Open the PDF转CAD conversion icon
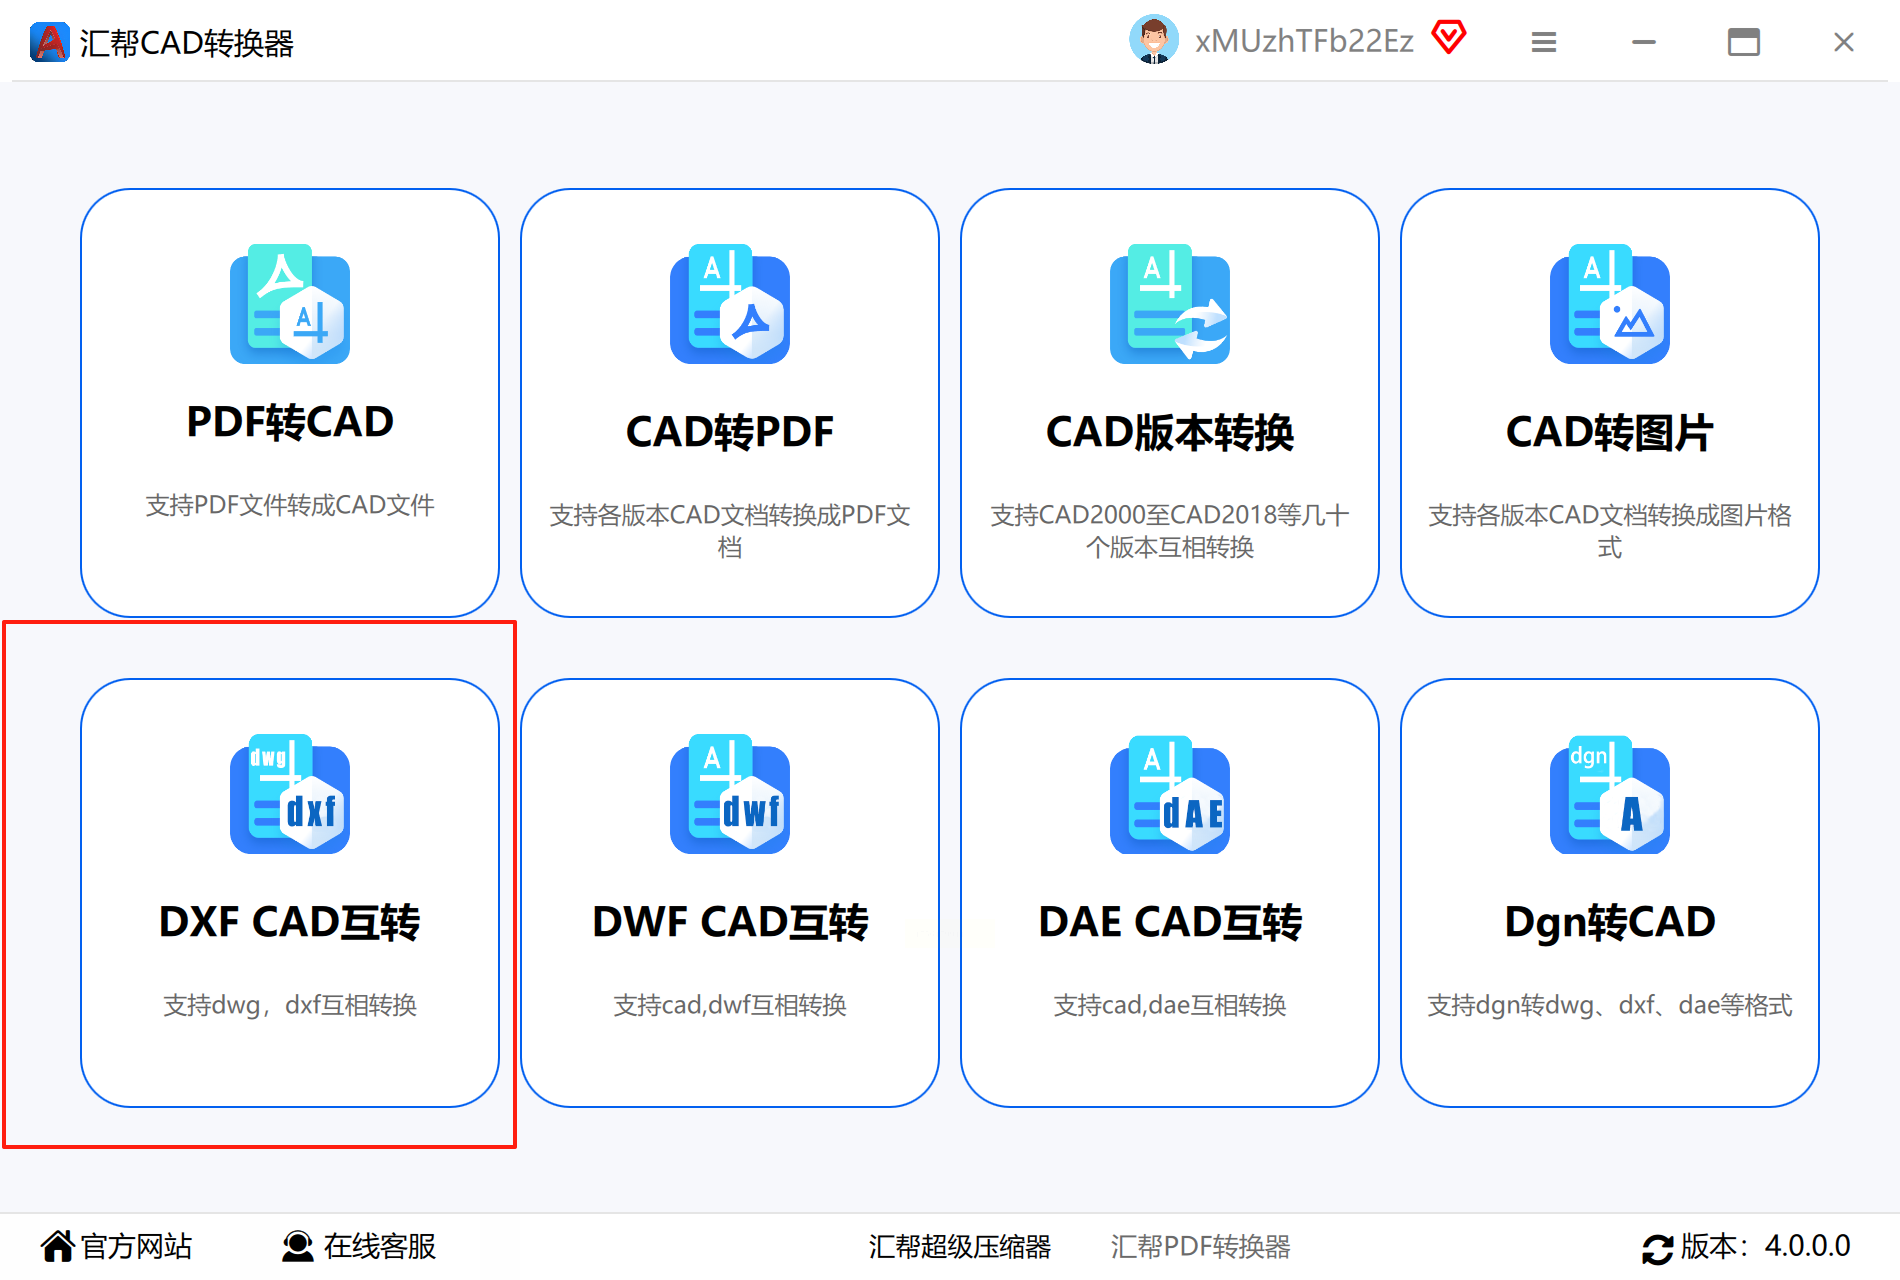This screenshot has width=1900, height=1280. tap(290, 304)
